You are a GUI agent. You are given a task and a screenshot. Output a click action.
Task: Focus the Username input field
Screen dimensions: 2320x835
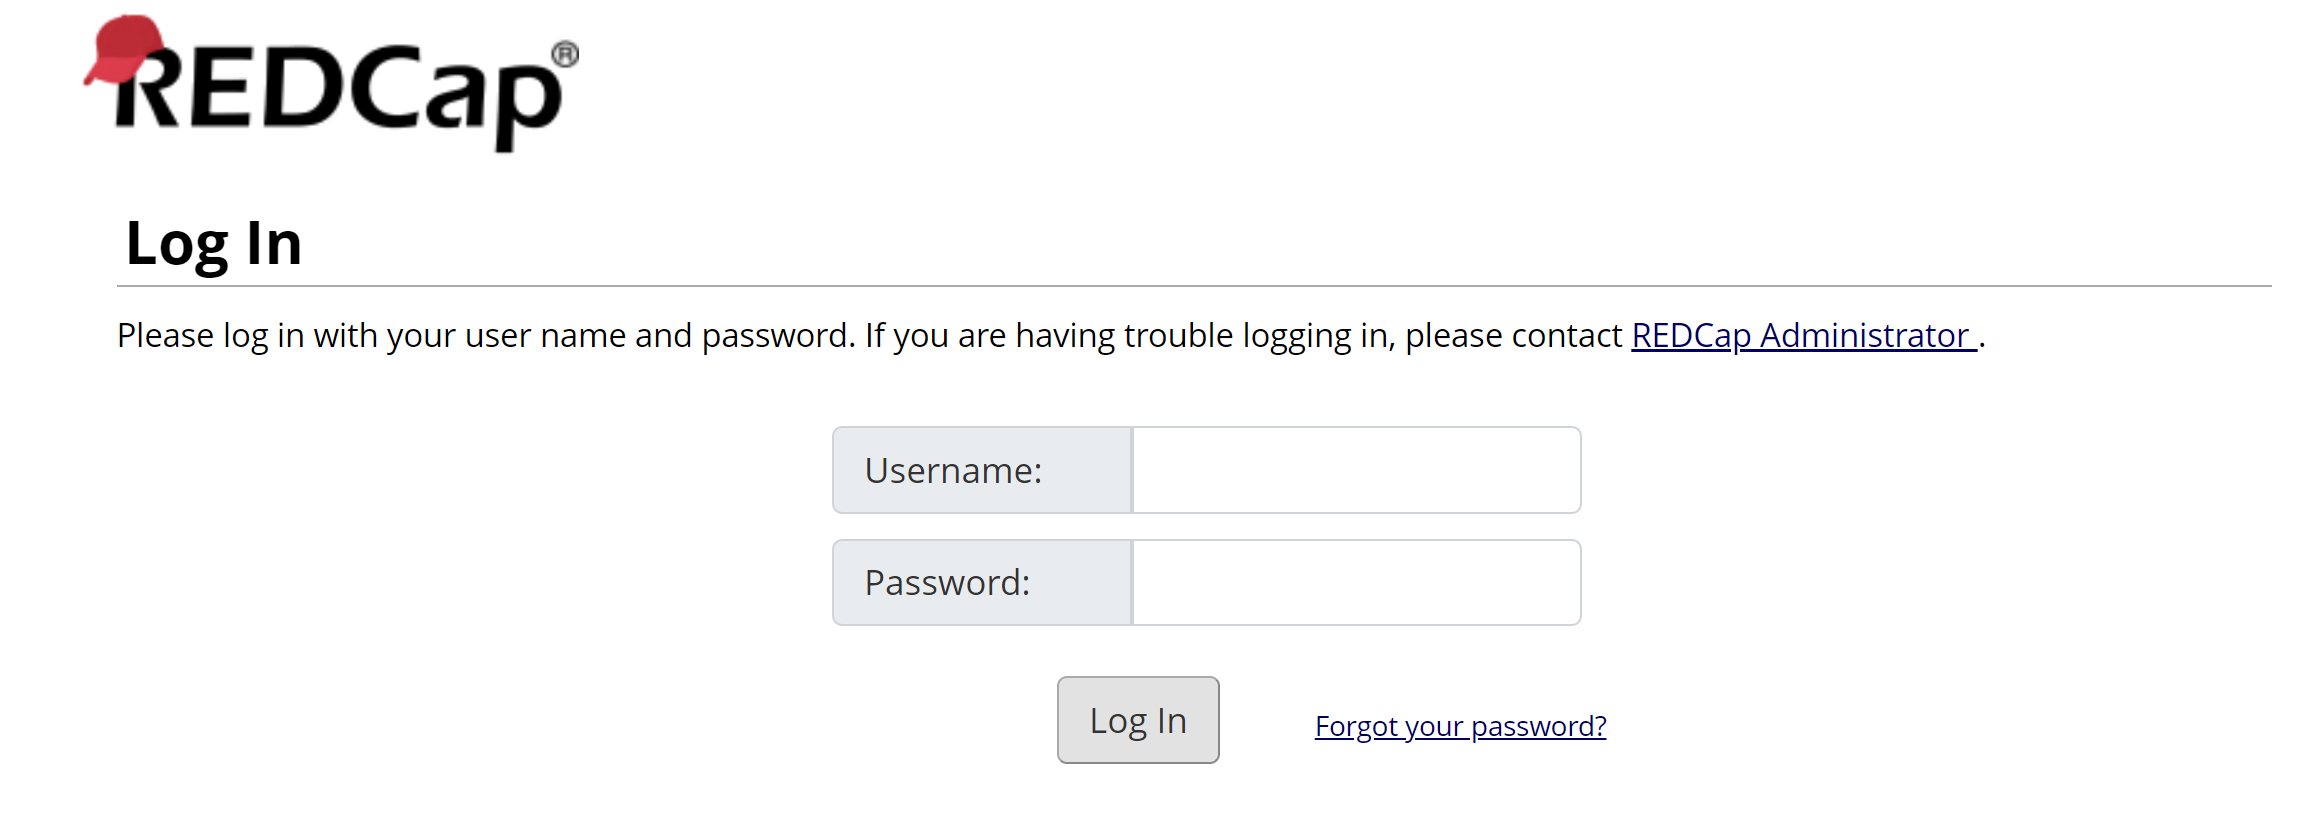pos(1356,470)
